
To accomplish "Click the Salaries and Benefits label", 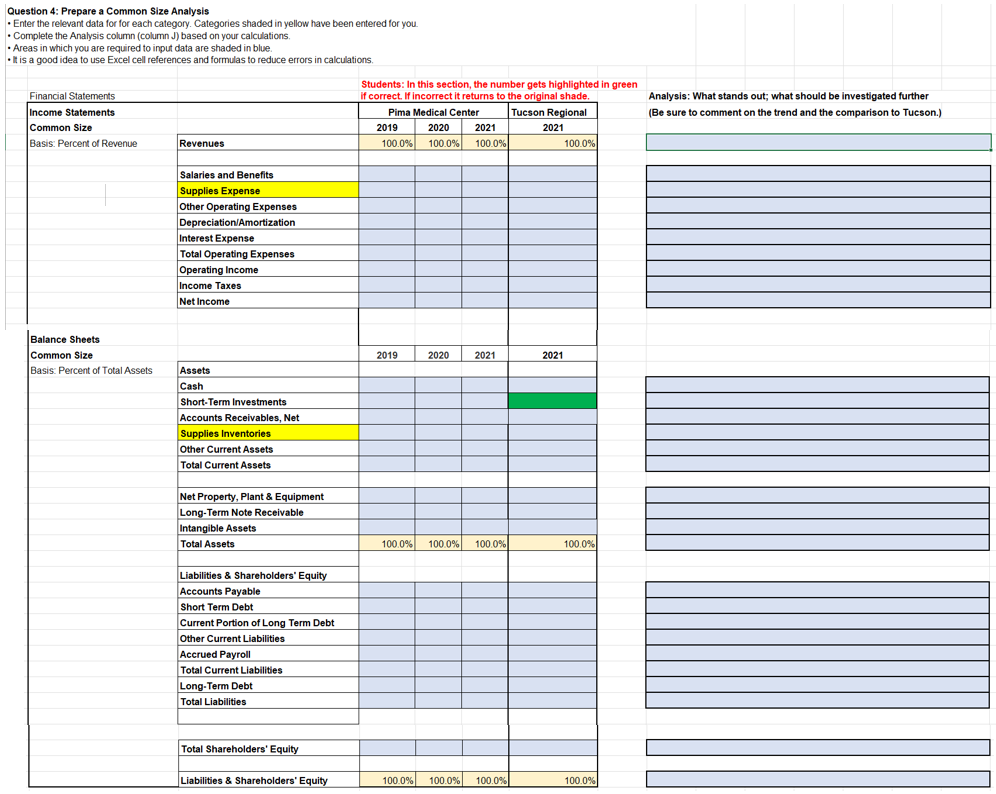I will 226,175.
